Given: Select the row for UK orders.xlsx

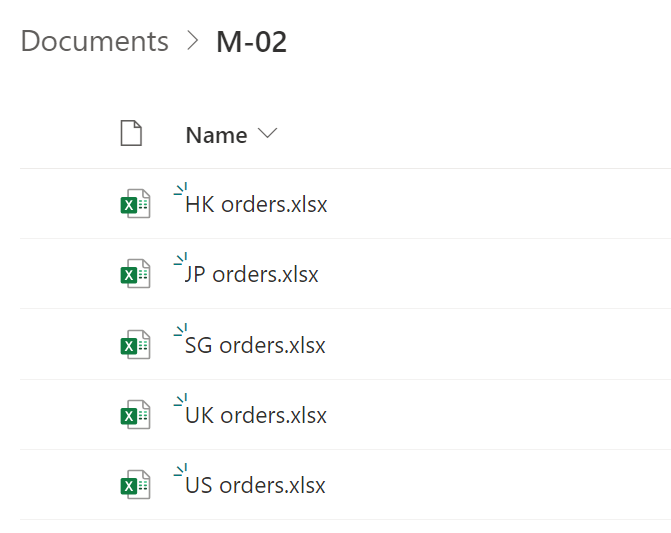Looking at the screenshot, I should tap(345, 415).
